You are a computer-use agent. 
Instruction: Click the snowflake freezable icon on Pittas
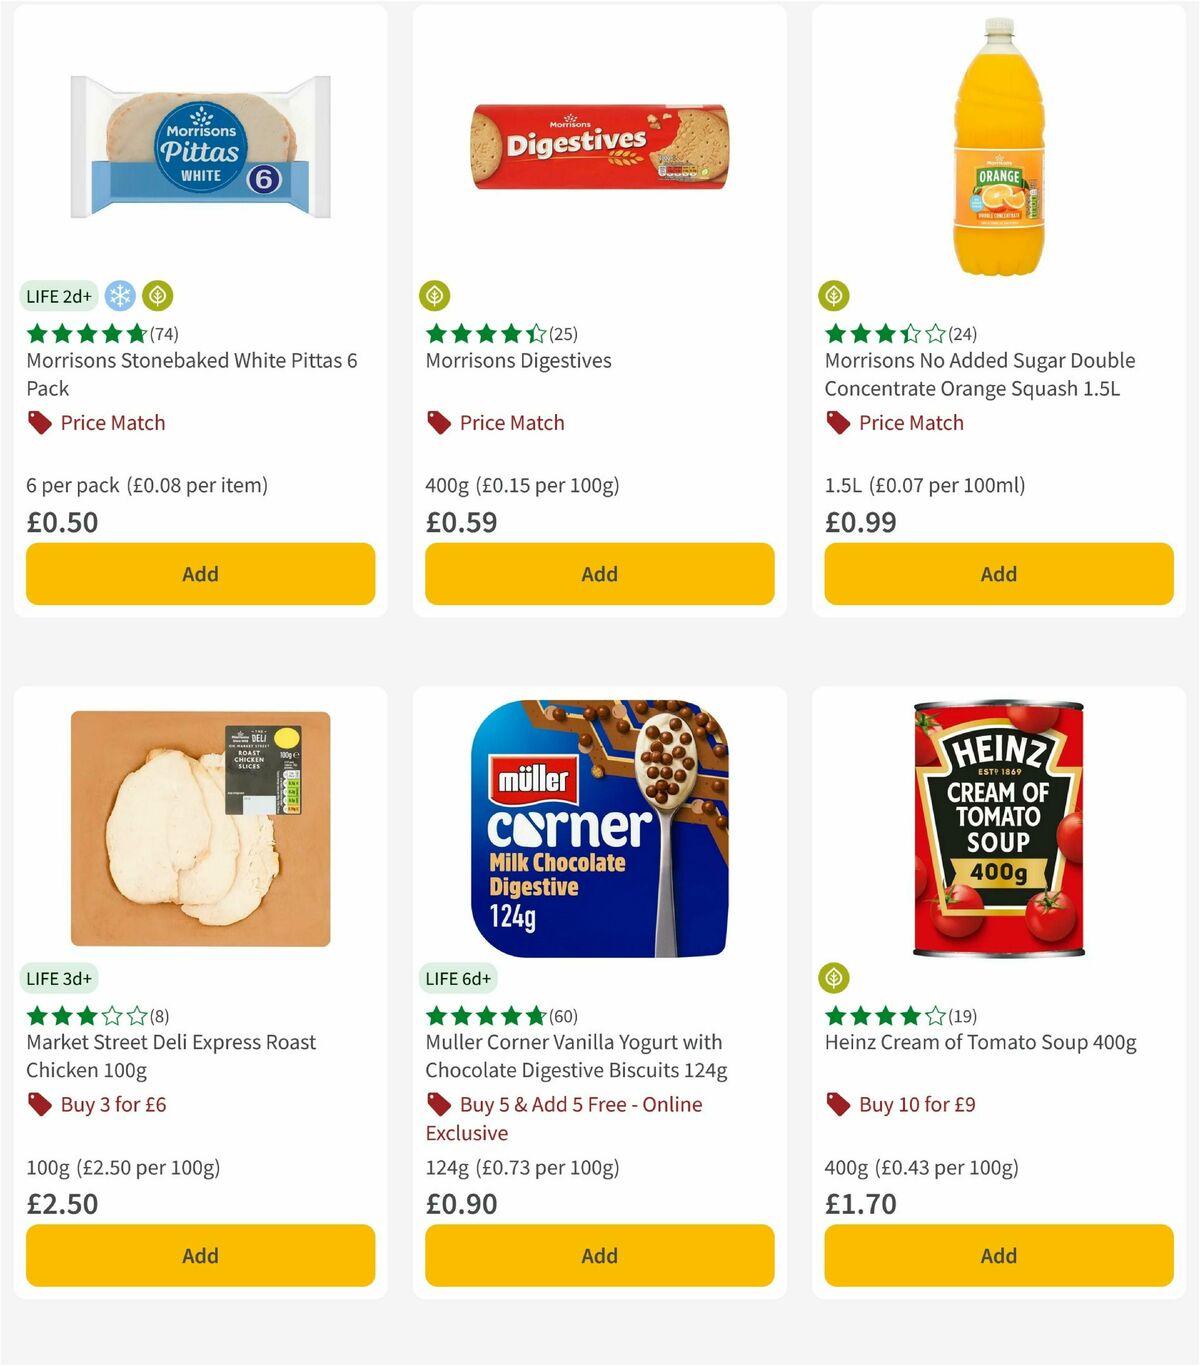tap(119, 296)
